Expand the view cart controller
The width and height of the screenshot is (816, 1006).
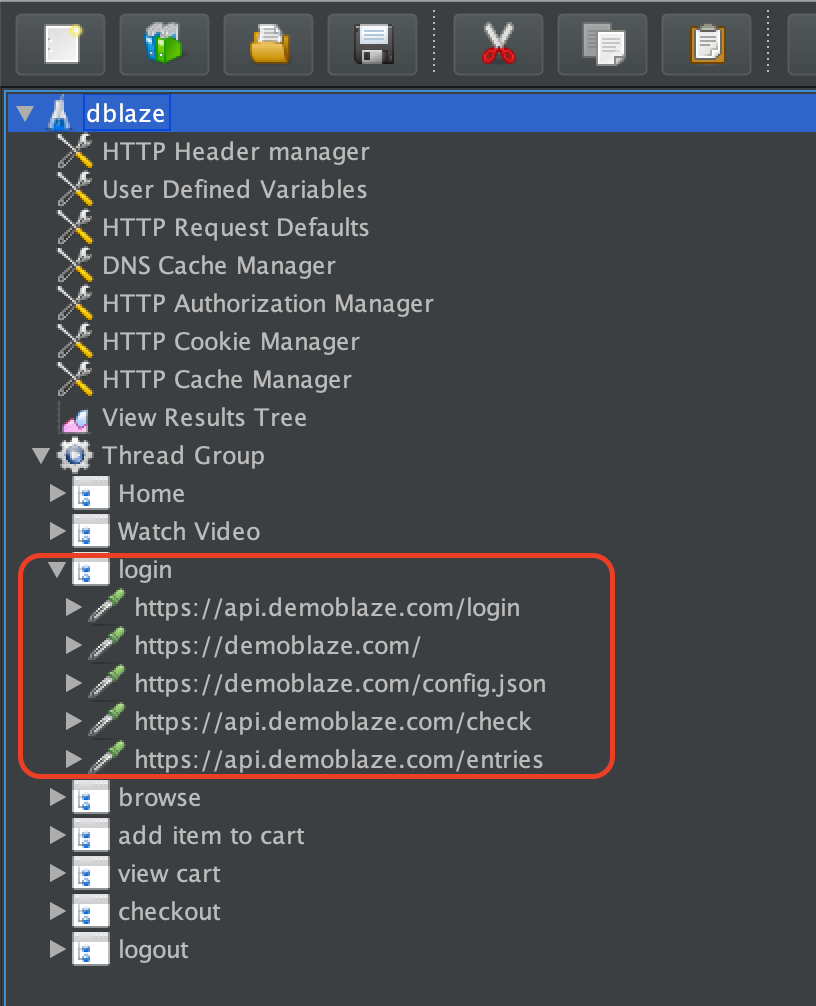point(58,873)
